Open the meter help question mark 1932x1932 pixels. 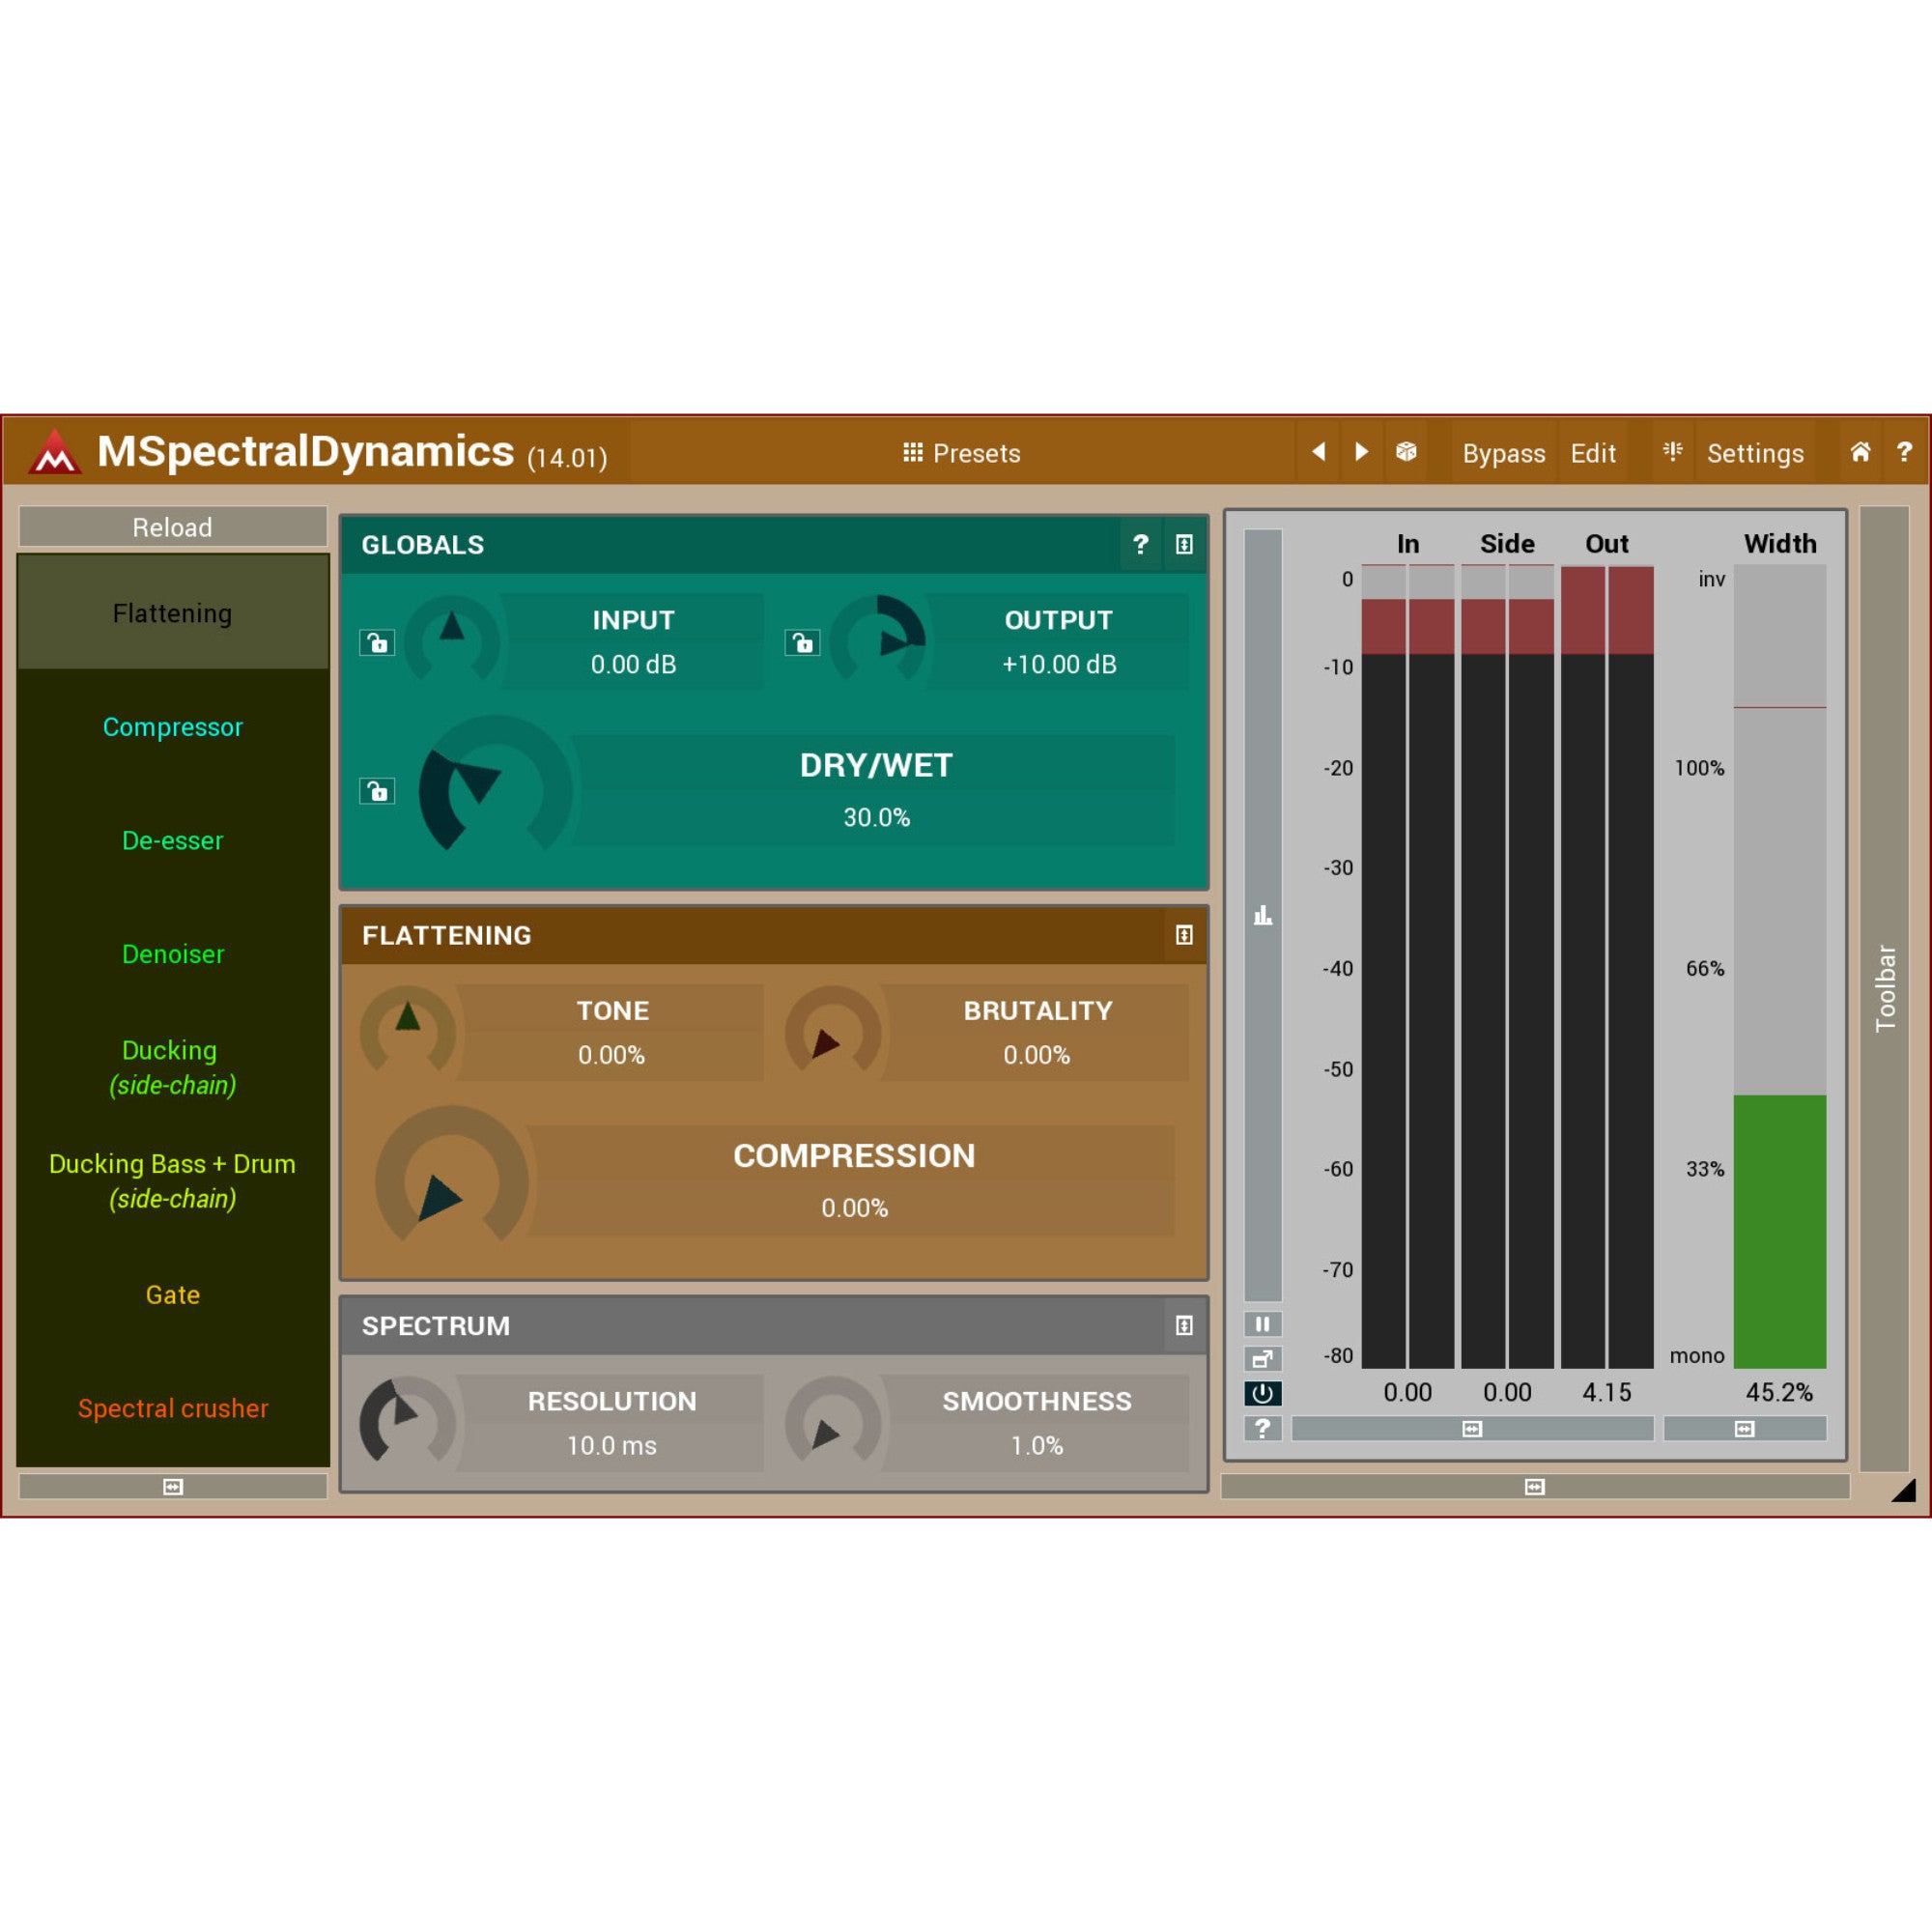tap(1263, 1428)
